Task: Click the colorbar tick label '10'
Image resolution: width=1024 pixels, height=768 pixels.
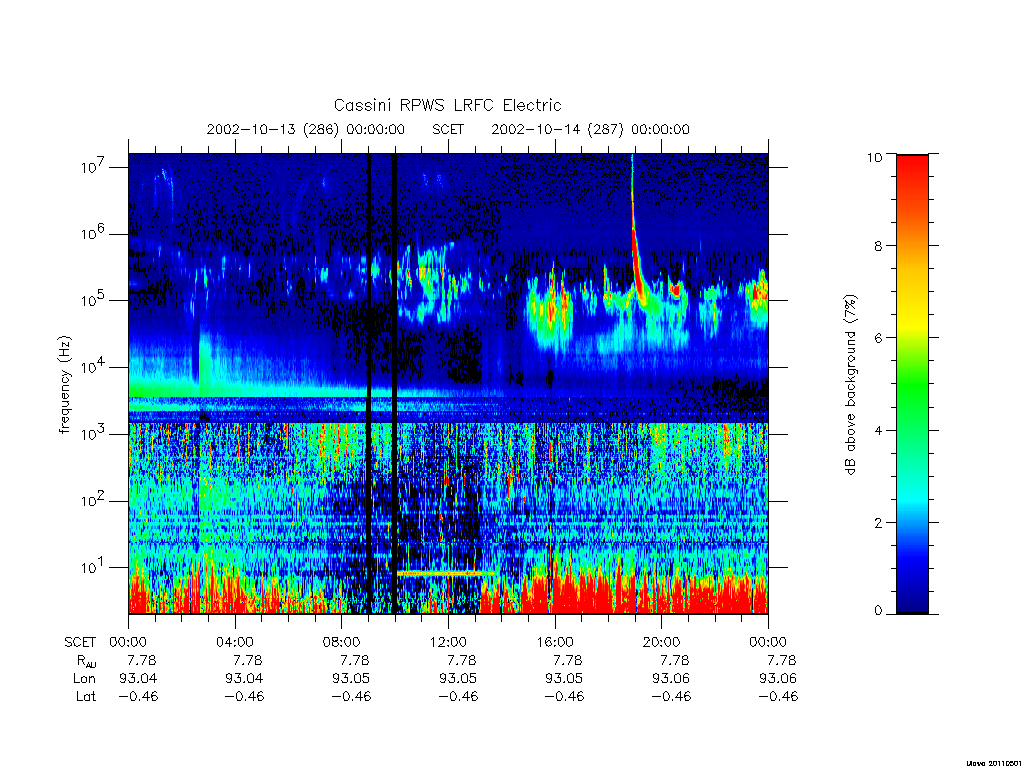Action: tap(874, 157)
